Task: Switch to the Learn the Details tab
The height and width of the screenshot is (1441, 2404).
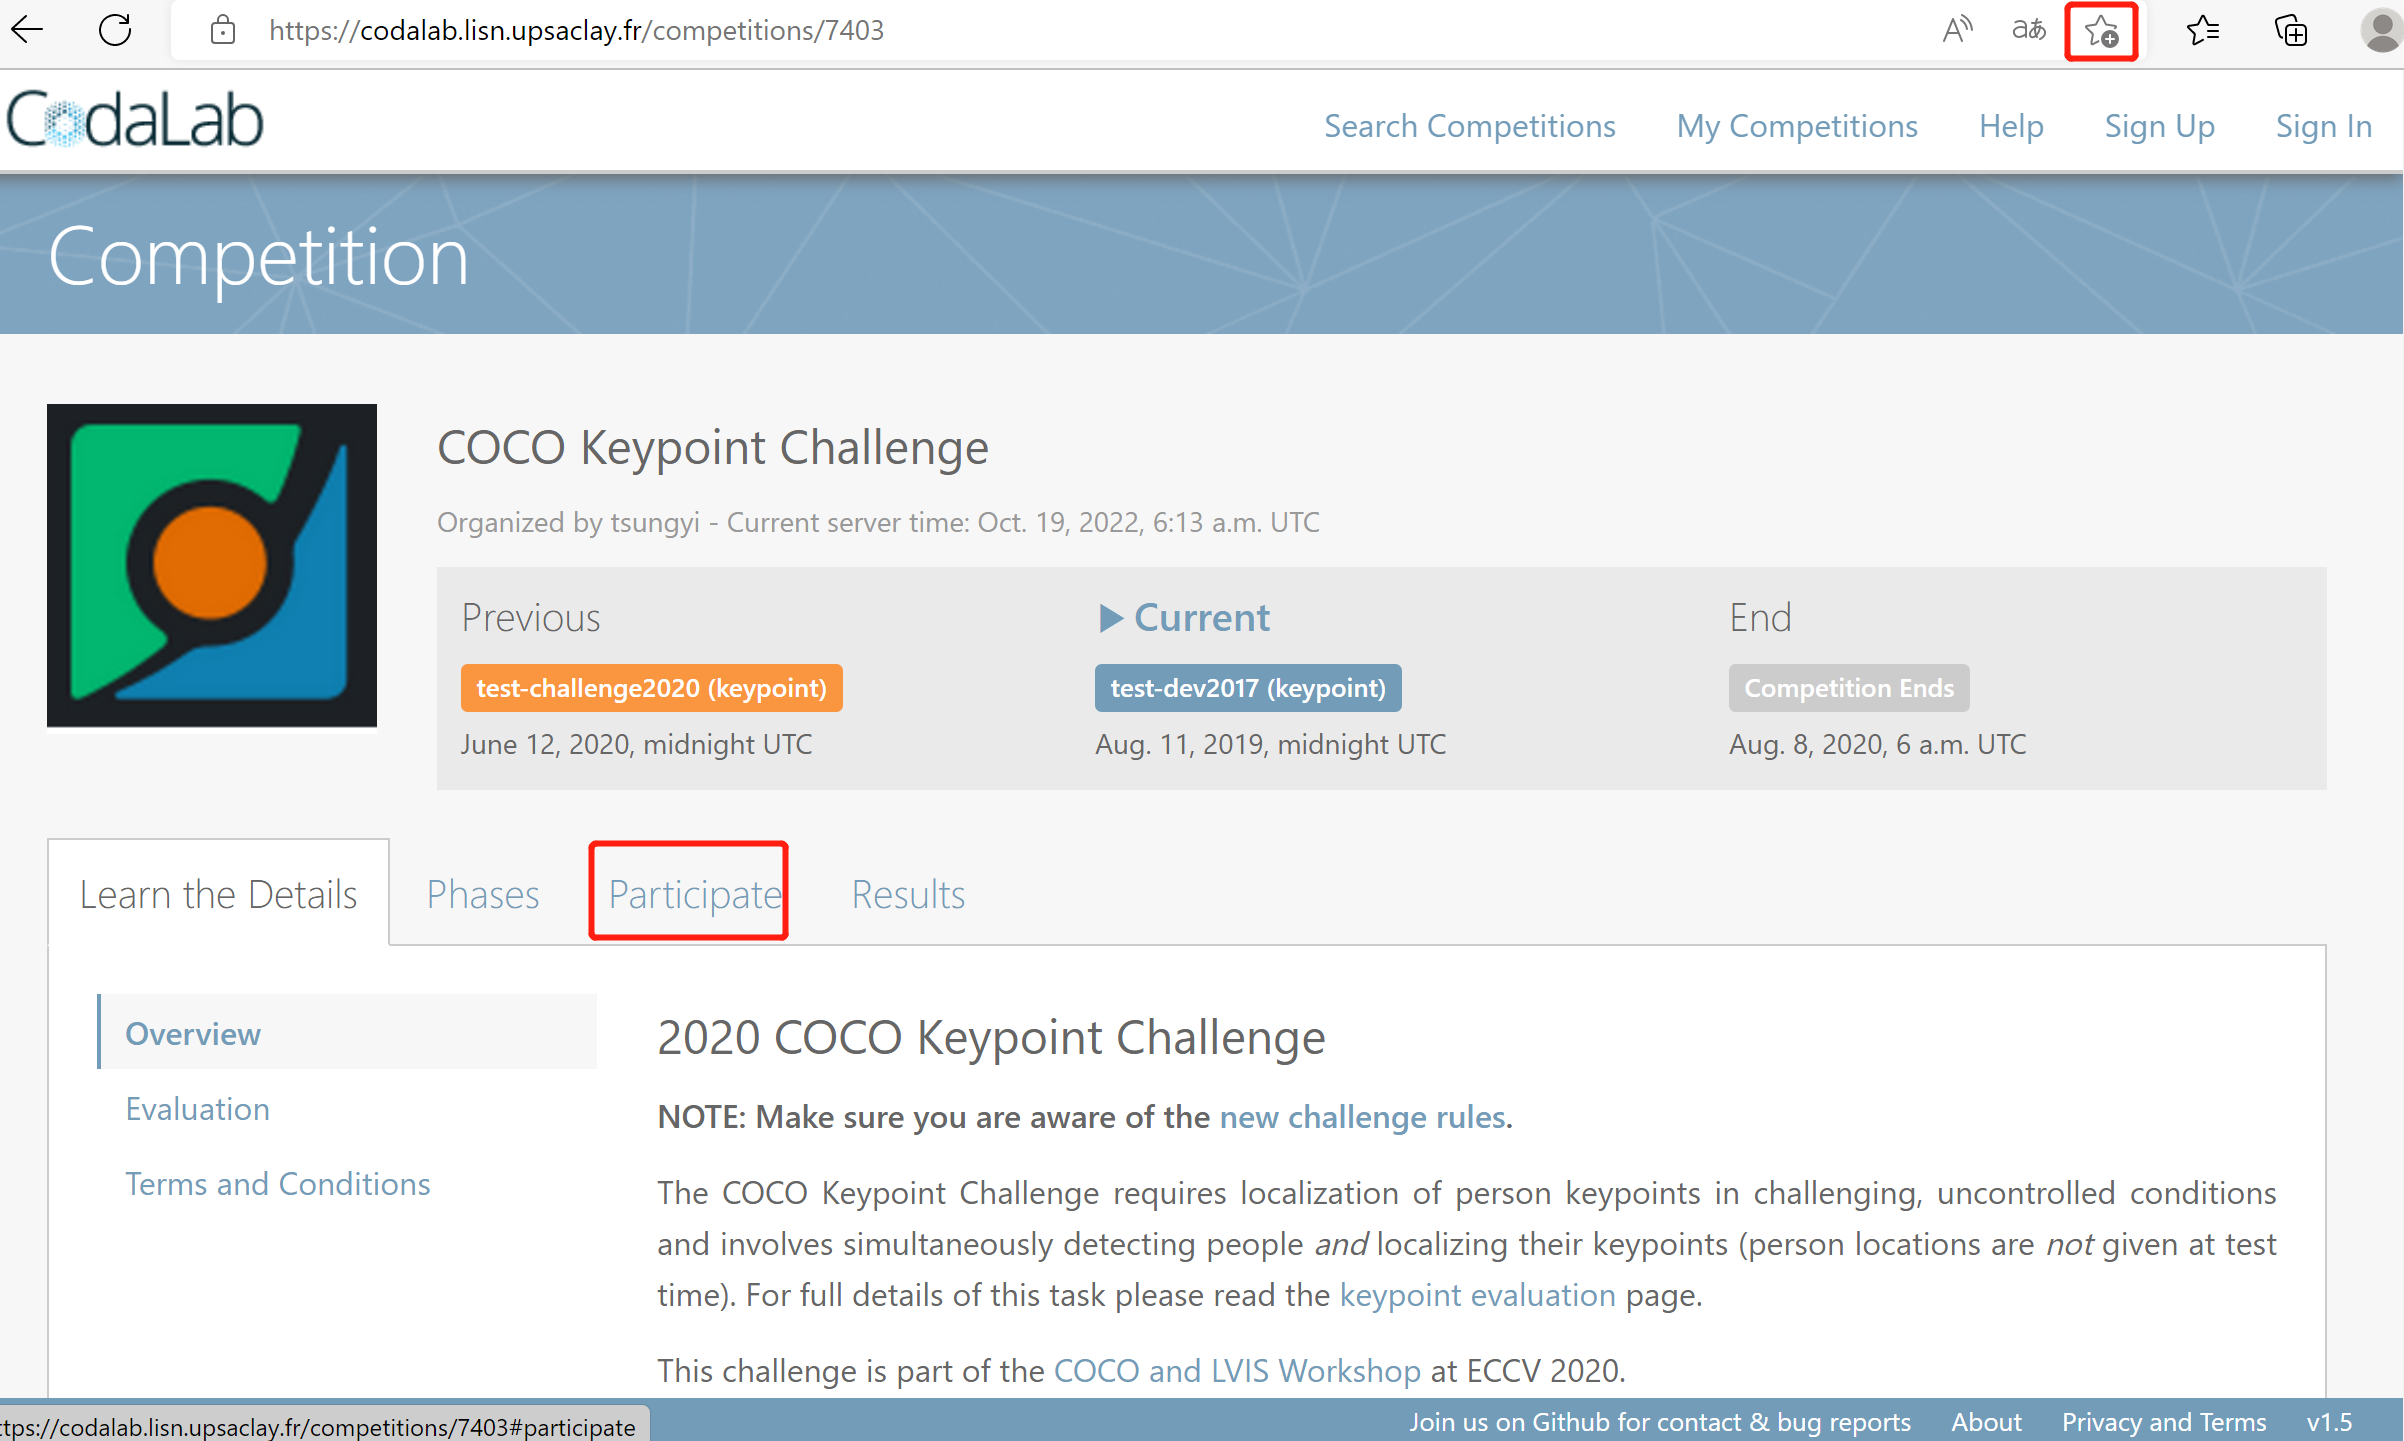Action: point(218,894)
